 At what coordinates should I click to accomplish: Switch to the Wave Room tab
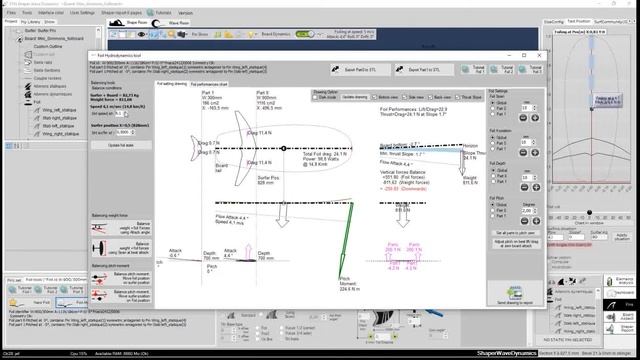[x=171, y=23]
